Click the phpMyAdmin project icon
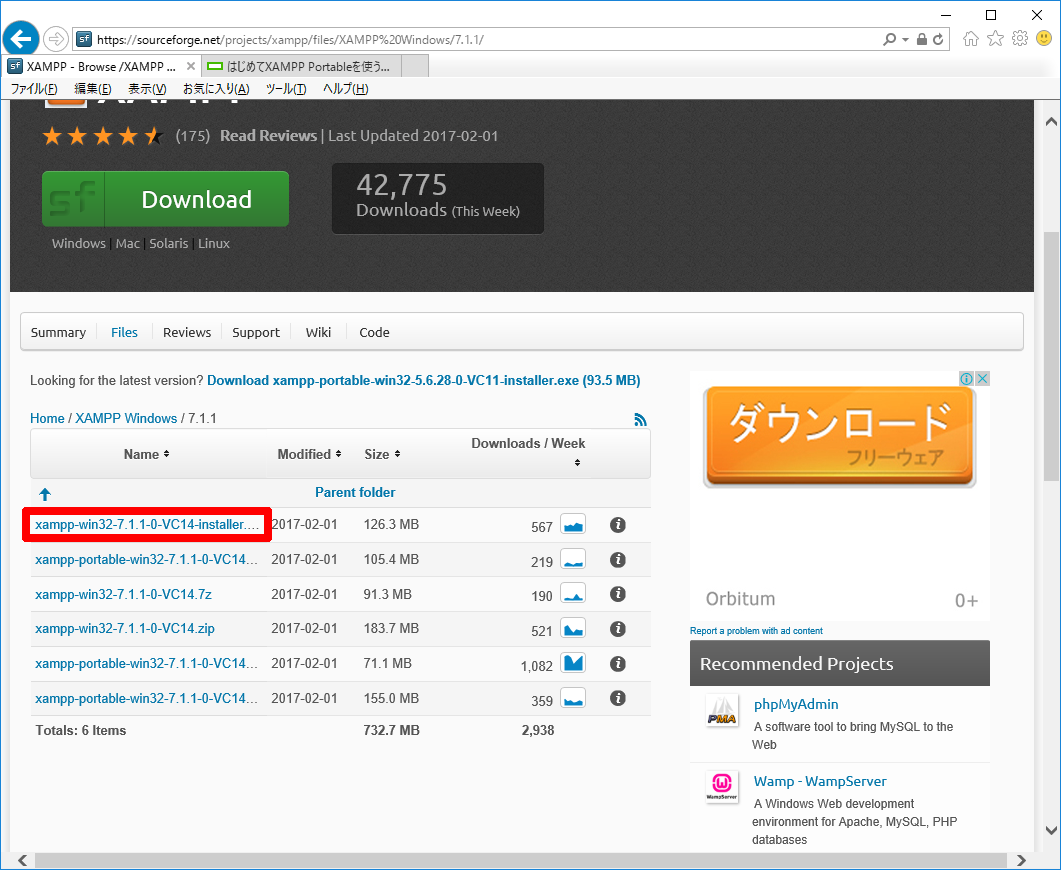The height and width of the screenshot is (870, 1061). coord(722,711)
